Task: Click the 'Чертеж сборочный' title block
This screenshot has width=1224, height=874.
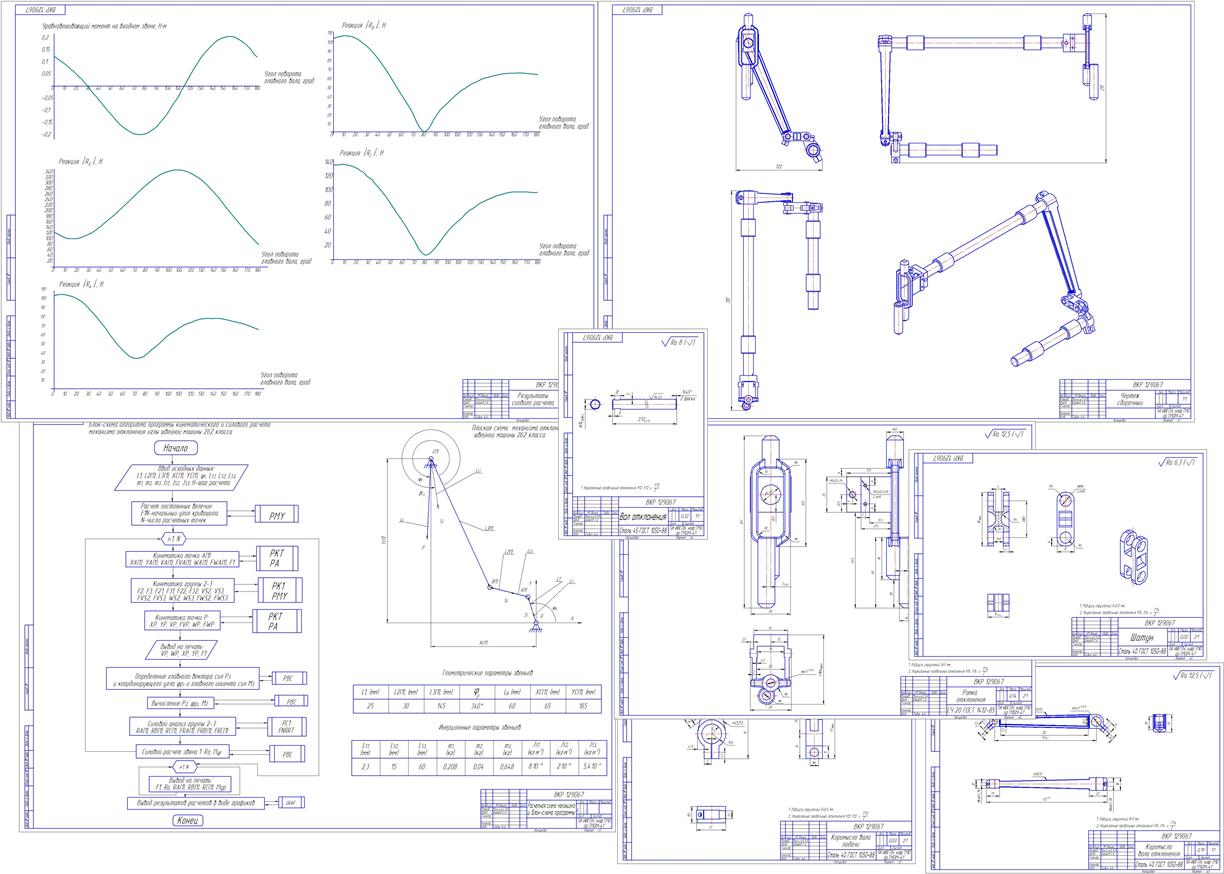Action: [x=1130, y=397]
